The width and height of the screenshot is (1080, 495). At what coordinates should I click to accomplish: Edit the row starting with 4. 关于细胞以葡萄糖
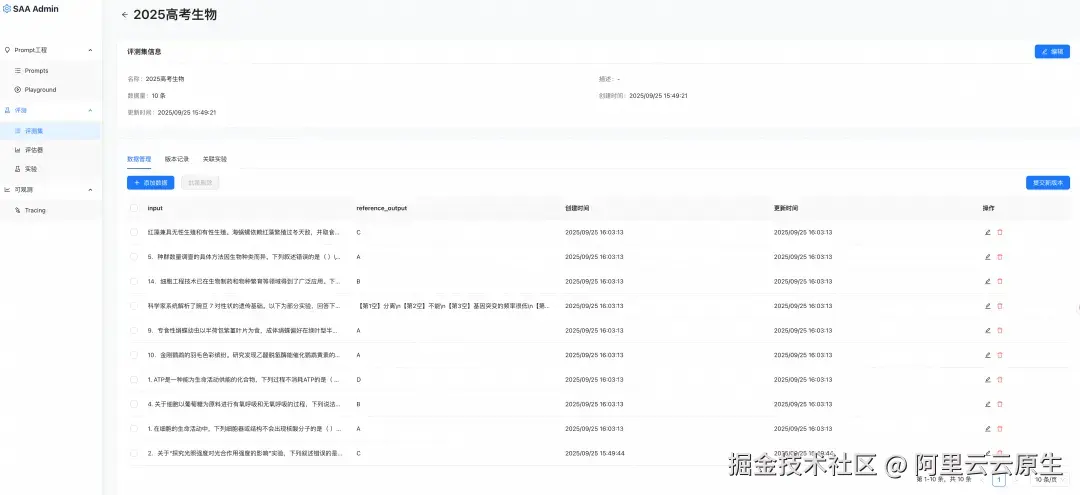pos(987,404)
